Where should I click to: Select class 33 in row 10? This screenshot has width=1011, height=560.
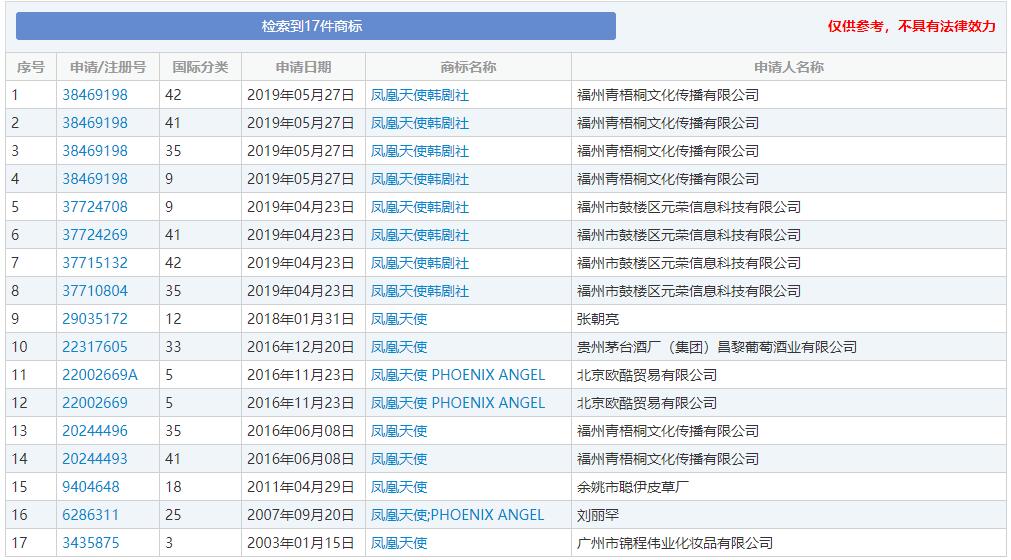coord(173,347)
